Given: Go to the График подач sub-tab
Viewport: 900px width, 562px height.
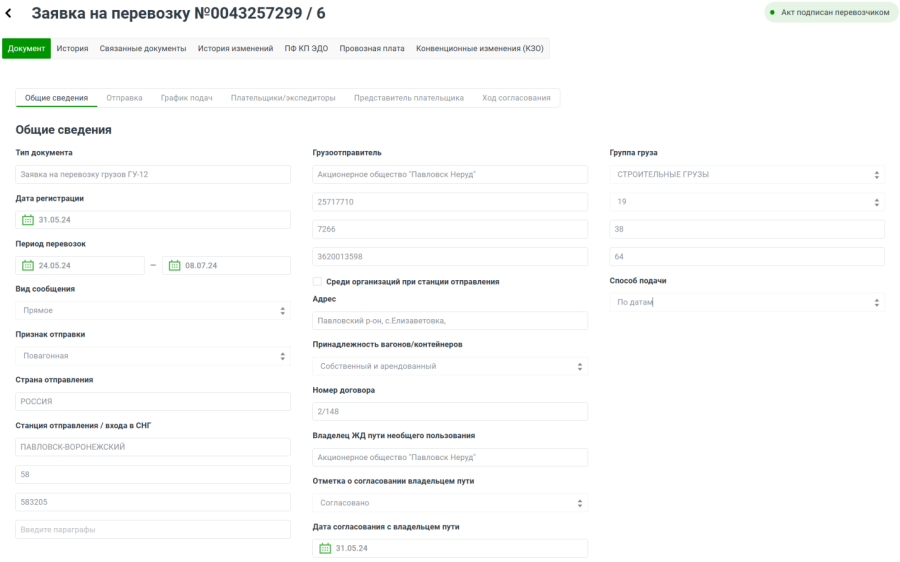Looking at the screenshot, I should click(x=186, y=98).
